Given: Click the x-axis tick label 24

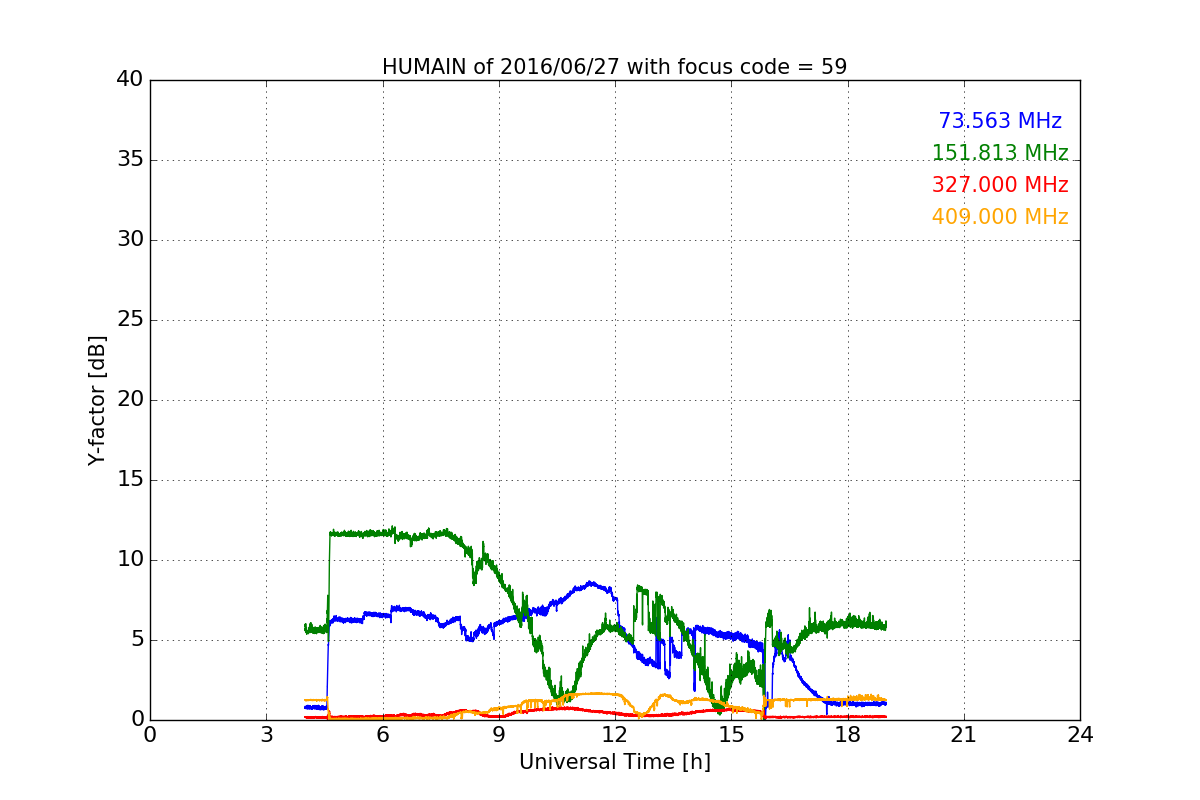Looking at the screenshot, I should click(x=1080, y=734).
